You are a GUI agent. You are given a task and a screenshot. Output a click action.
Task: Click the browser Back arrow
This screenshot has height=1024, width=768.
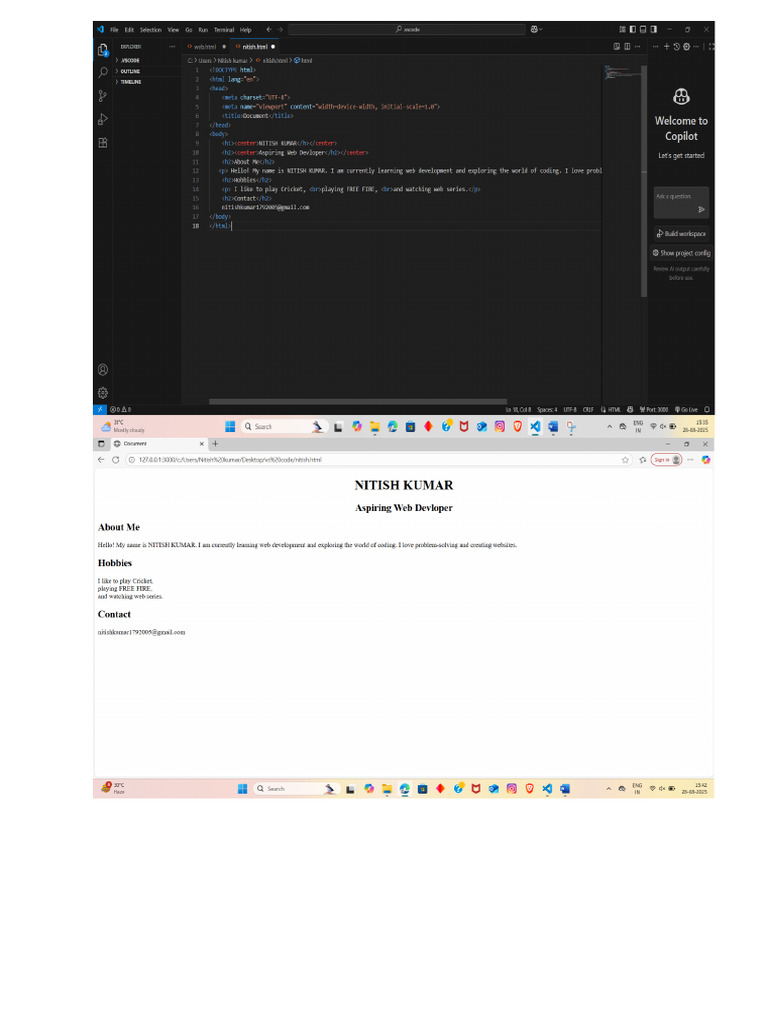pos(101,460)
